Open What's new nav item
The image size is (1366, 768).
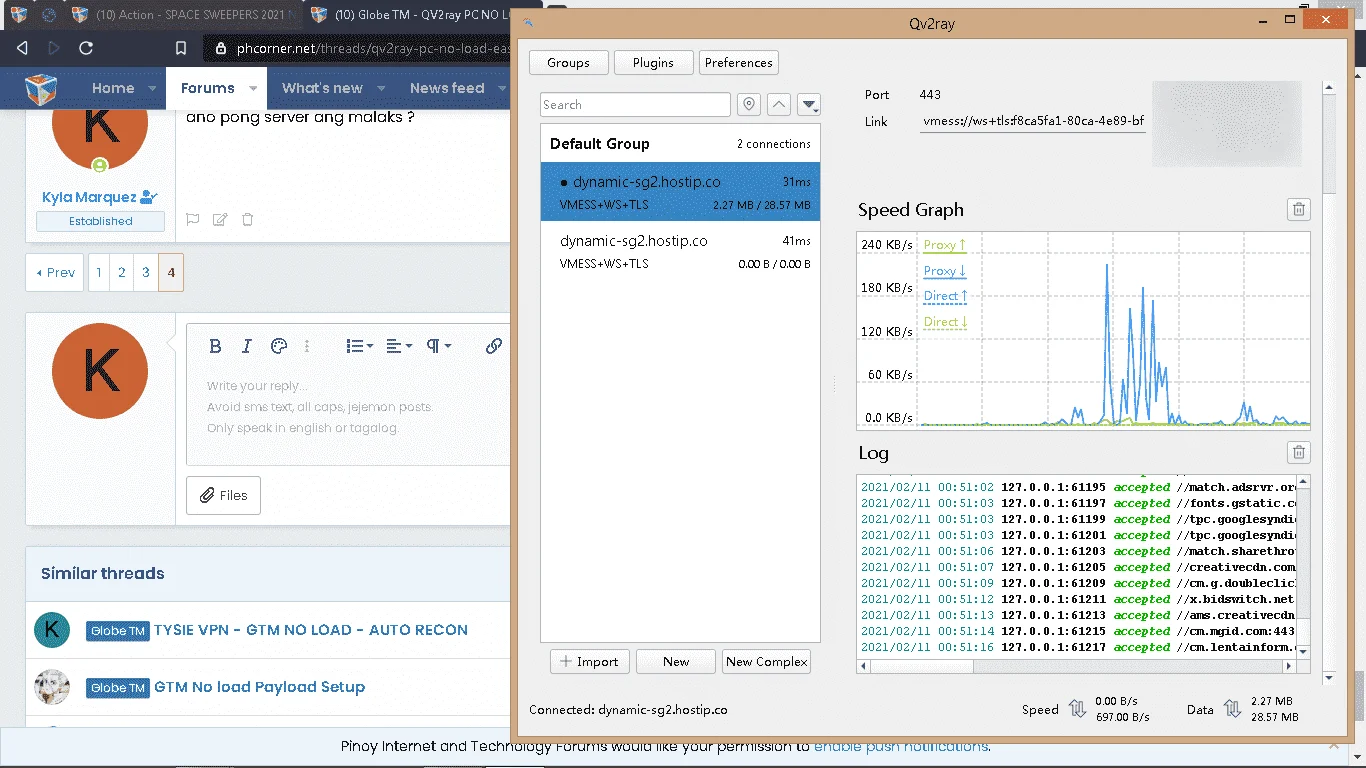pos(322,88)
